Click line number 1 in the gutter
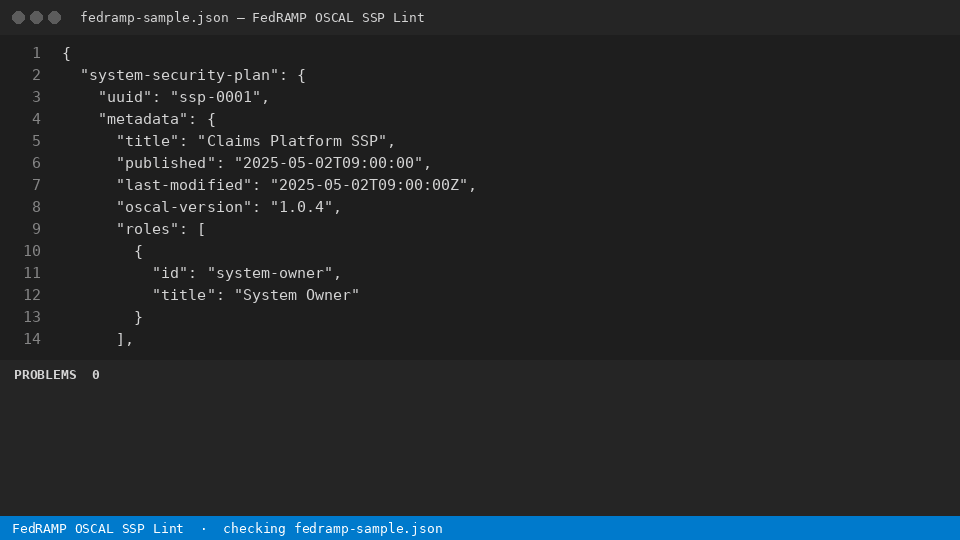The height and width of the screenshot is (540, 960). point(37,53)
